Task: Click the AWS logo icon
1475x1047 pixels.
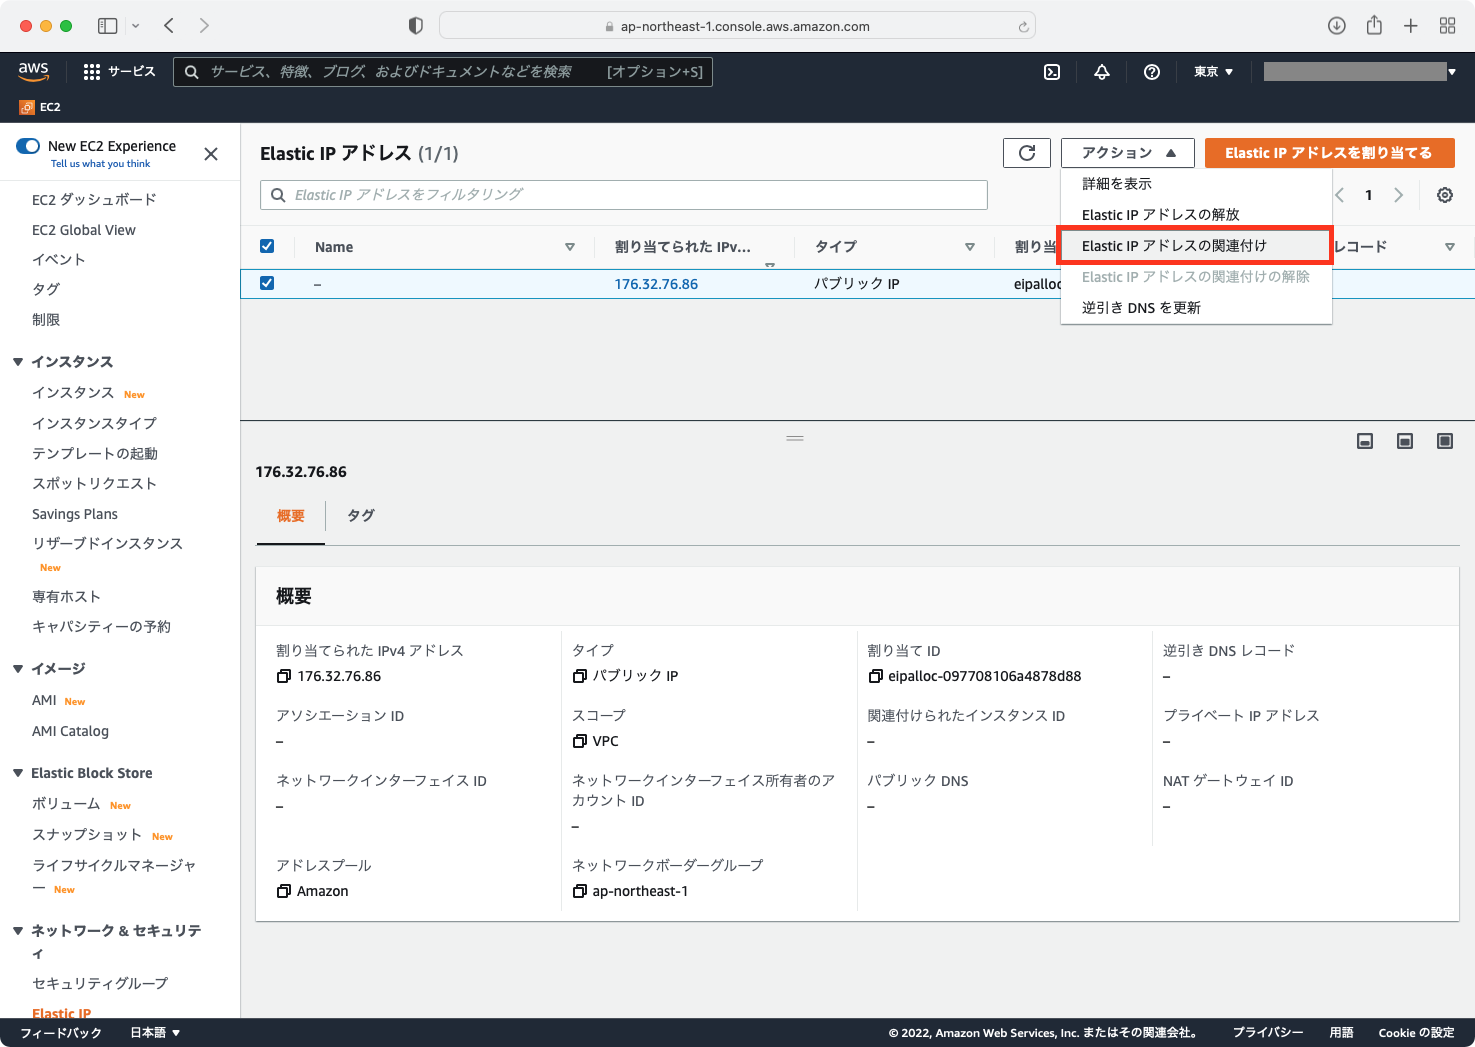Action: (x=33, y=71)
